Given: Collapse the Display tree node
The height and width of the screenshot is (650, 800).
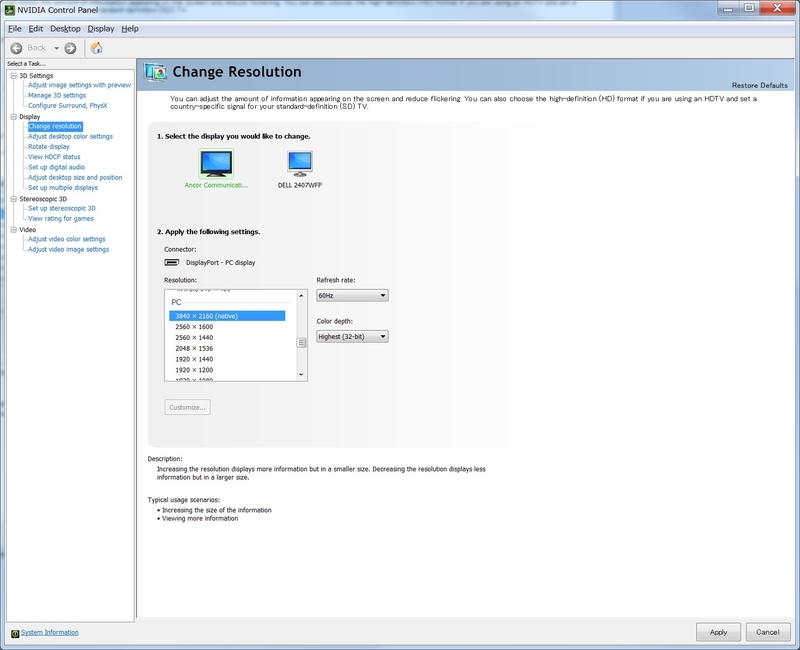Looking at the screenshot, I should [14, 117].
